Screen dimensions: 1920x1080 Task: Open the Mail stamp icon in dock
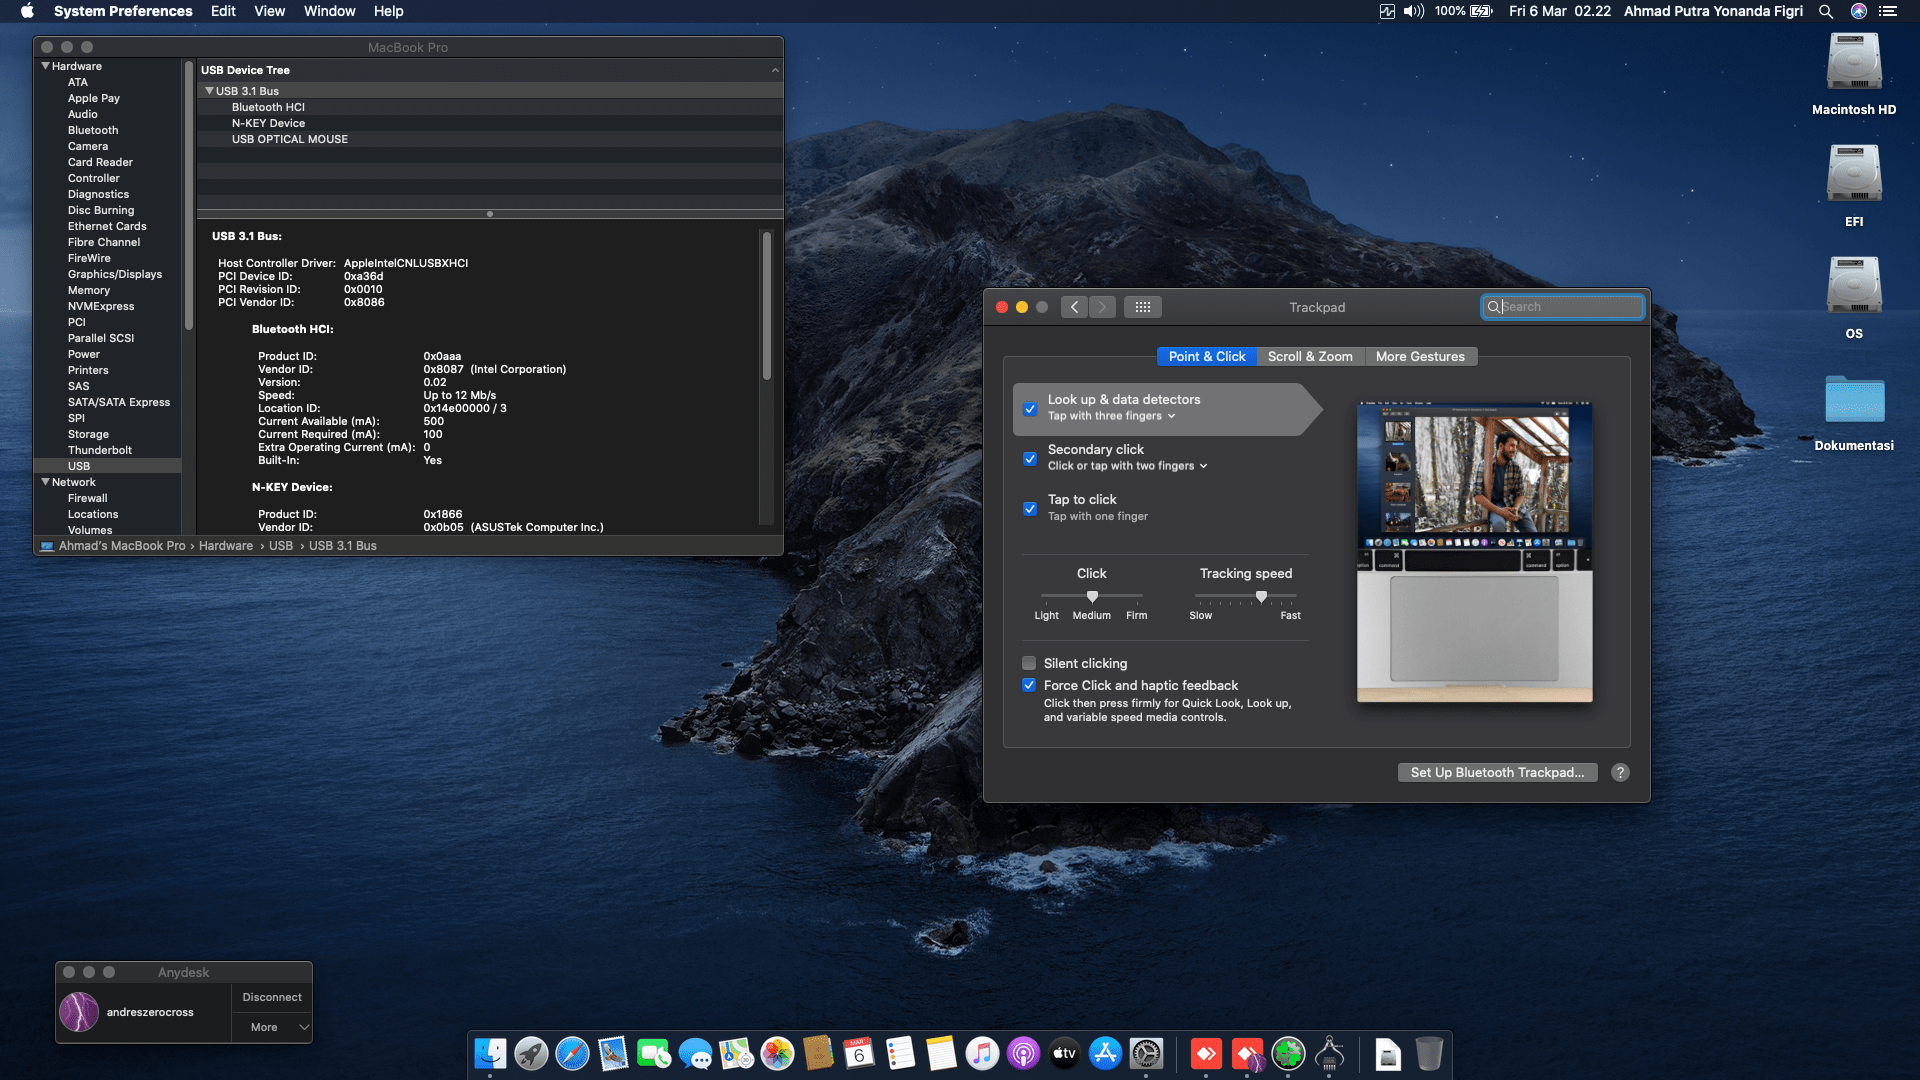click(613, 1053)
